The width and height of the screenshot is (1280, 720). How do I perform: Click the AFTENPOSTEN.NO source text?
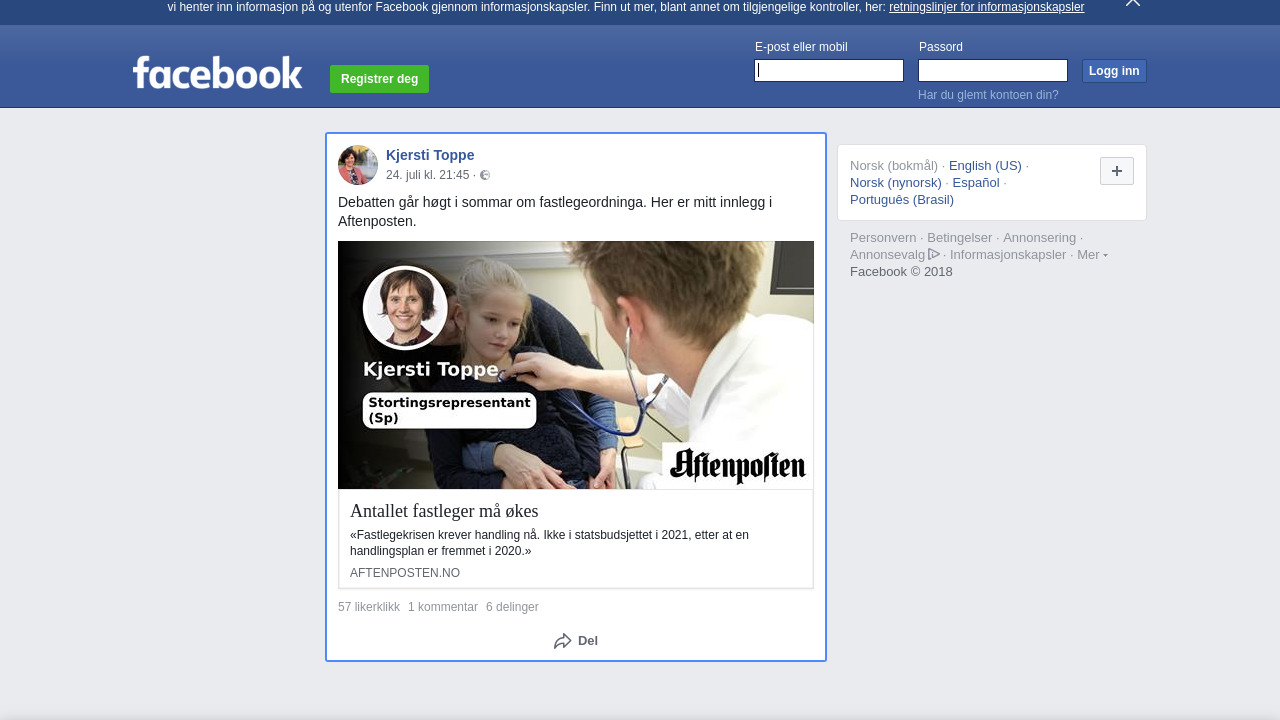[x=405, y=573]
